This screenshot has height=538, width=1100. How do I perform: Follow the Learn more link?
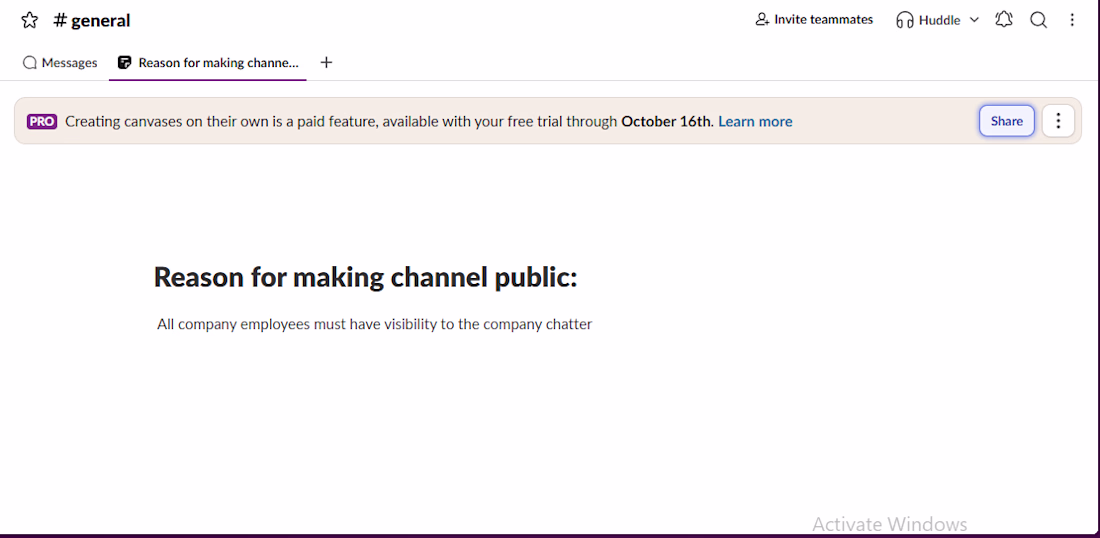coord(755,121)
